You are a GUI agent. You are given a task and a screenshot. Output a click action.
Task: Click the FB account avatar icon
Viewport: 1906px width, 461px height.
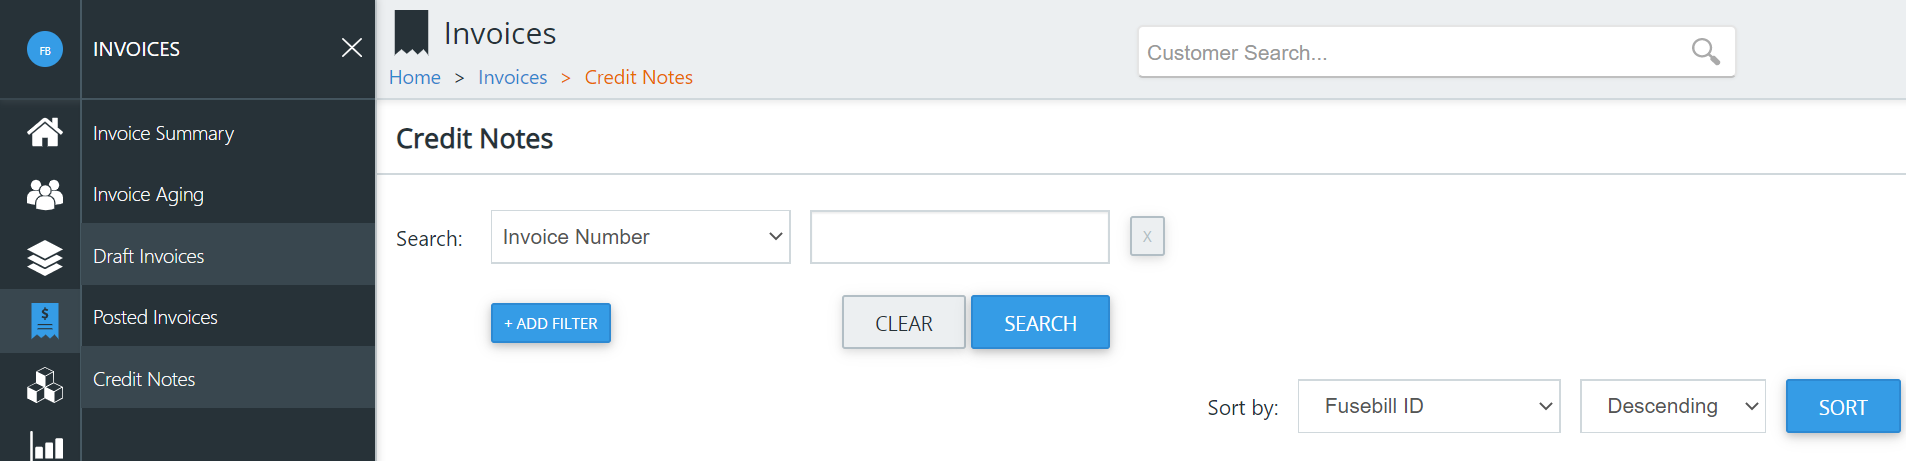click(44, 49)
